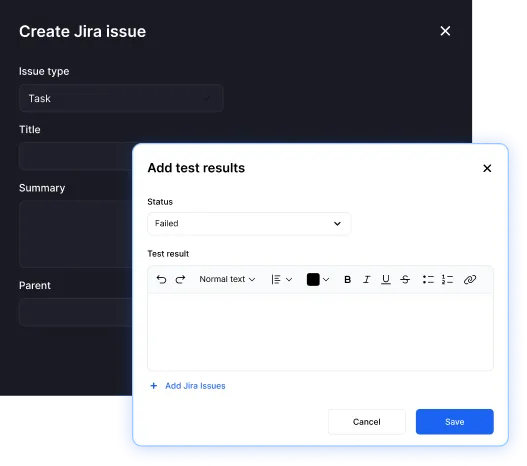Viewport: 527px width, 466px height.
Task: Open the Status dropdown showing Failed
Action: point(249,223)
